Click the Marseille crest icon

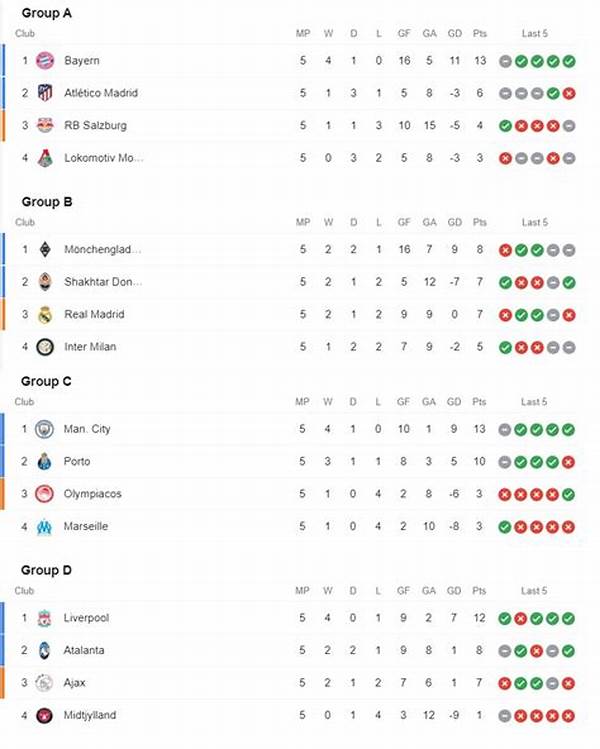pyautogui.click(x=44, y=527)
